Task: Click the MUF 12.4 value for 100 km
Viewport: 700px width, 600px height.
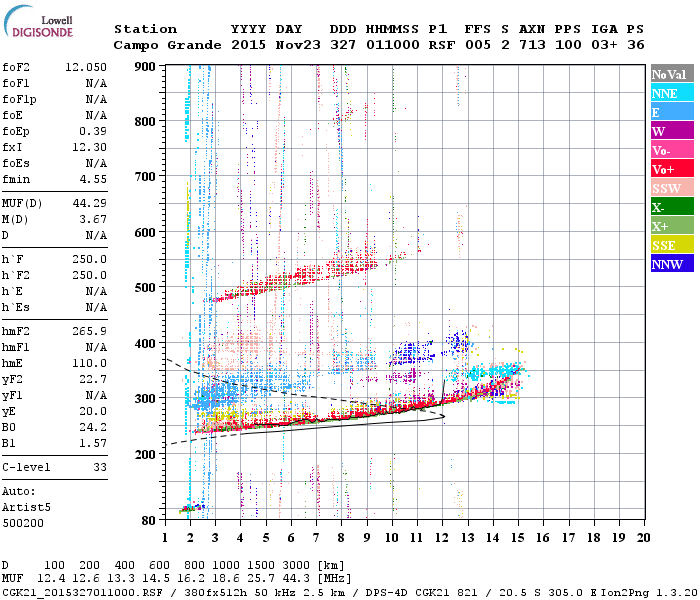Action: tap(51, 579)
